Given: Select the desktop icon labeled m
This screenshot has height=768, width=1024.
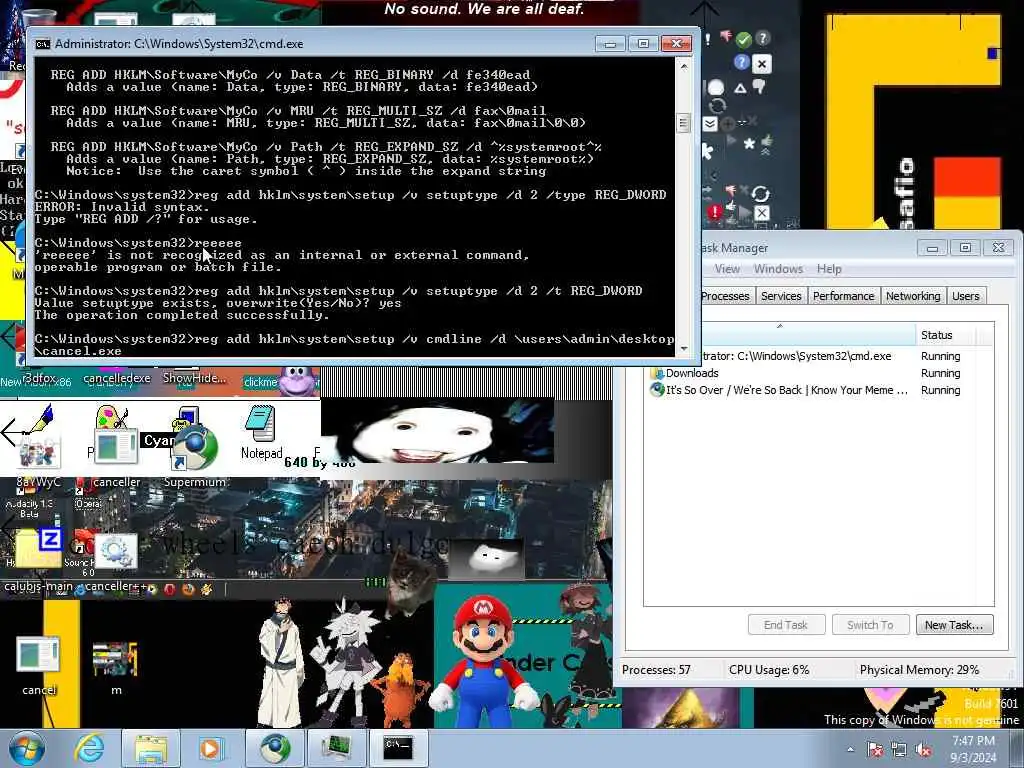Looking at the screenshot, I should pyautogui.click(x=115, y=666).
